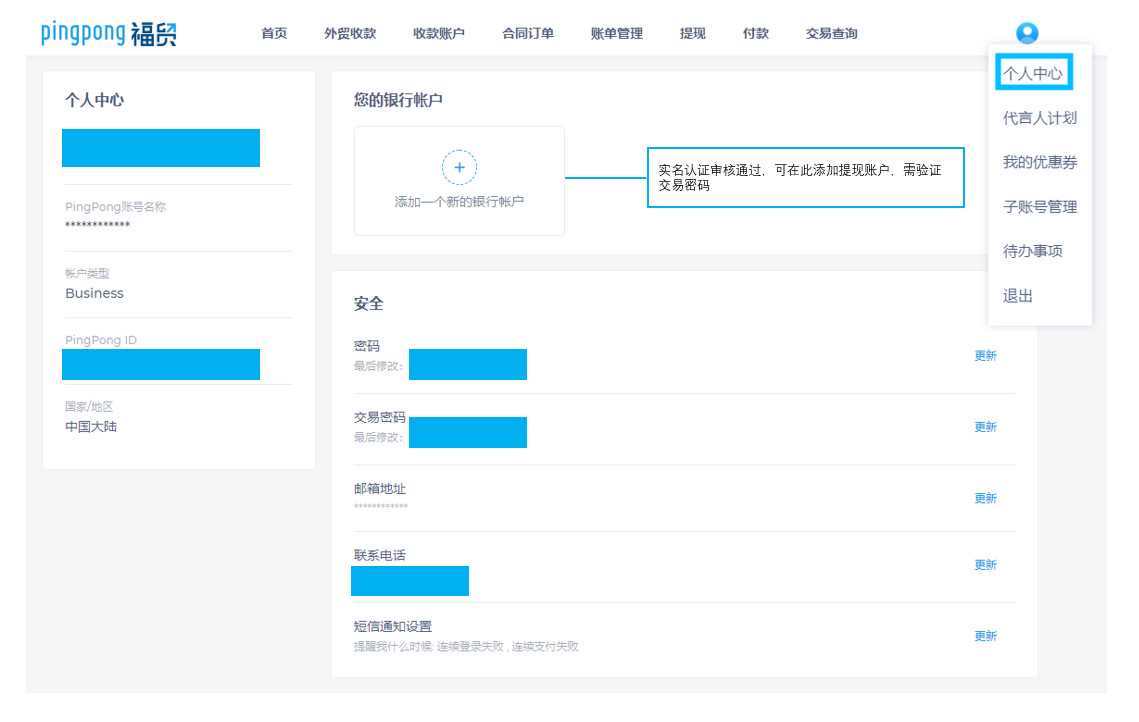Update the 交易密码 via its 更新 link
This screenshot has height=722, width=1139.
pyautogui.click(x=984, y=426)
